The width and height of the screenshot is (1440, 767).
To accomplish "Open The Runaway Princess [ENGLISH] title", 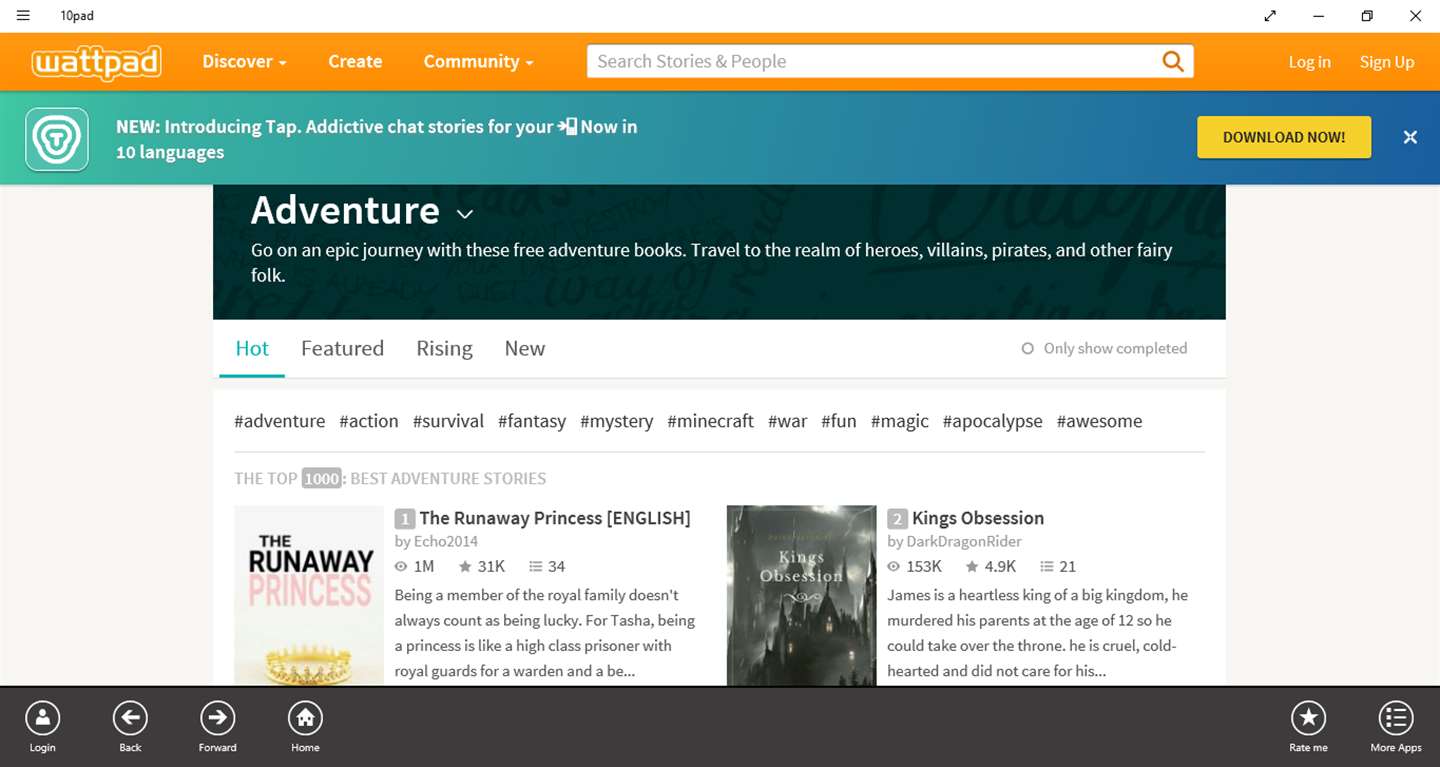I will 555,518.
